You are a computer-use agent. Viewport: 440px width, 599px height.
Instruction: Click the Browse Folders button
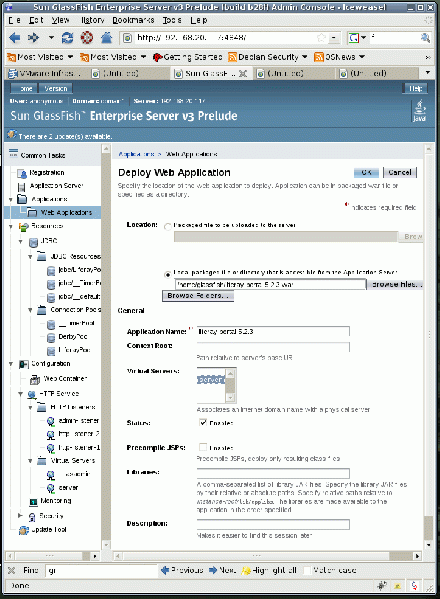click(x=198, y=296)
